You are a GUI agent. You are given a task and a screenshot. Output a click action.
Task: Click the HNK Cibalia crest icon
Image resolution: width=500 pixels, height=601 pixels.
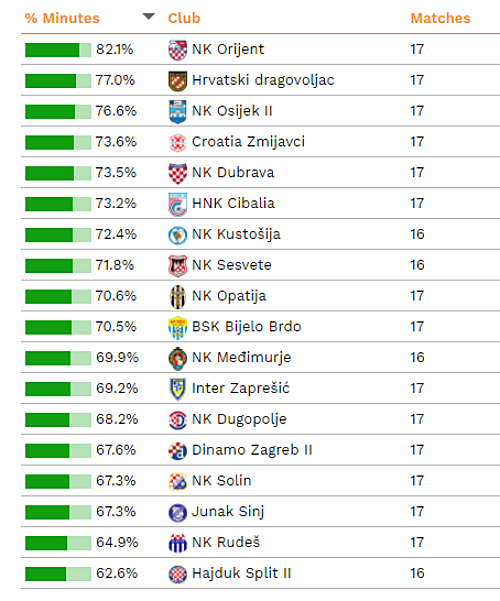178,204
